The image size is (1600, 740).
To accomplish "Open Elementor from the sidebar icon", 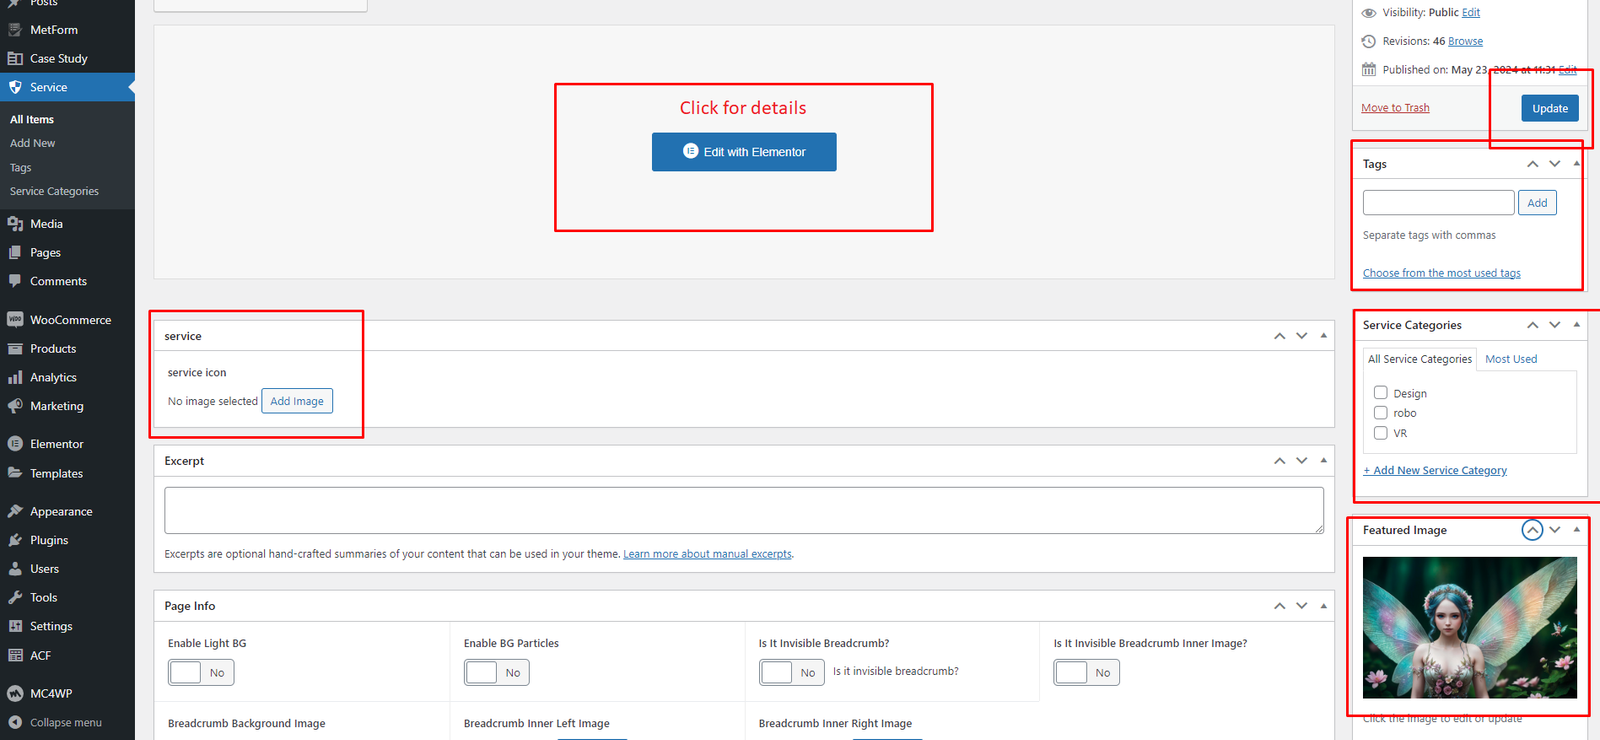I will tap(15, 444).
